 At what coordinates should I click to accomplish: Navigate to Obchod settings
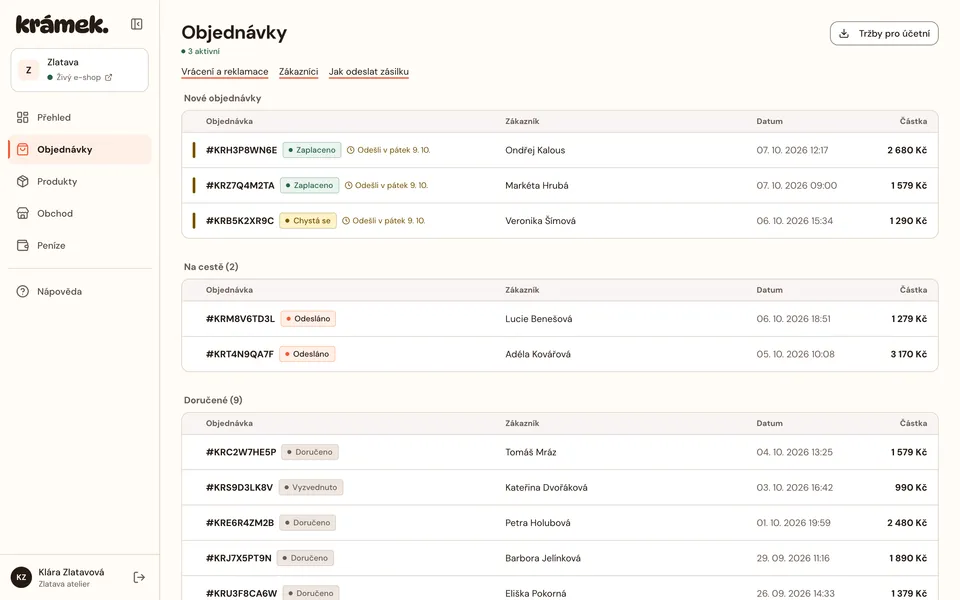point(80,213)
